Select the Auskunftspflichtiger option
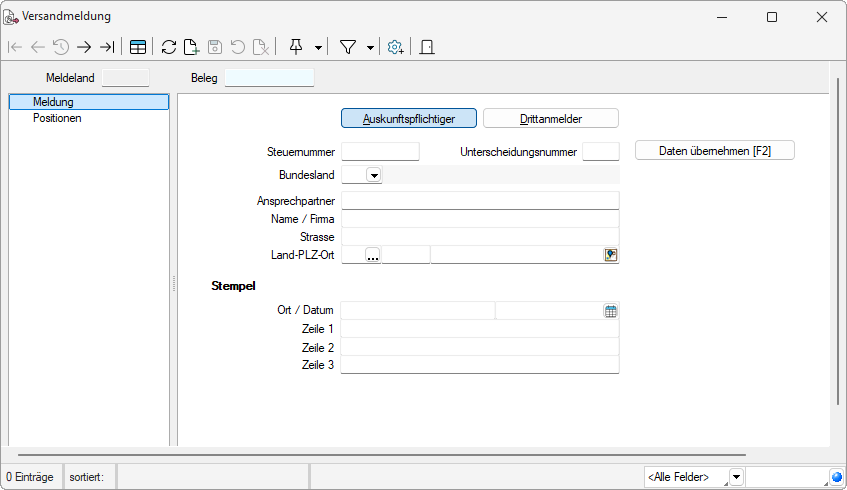This screenshot has width=847, height=490. (x=409, y=118)
